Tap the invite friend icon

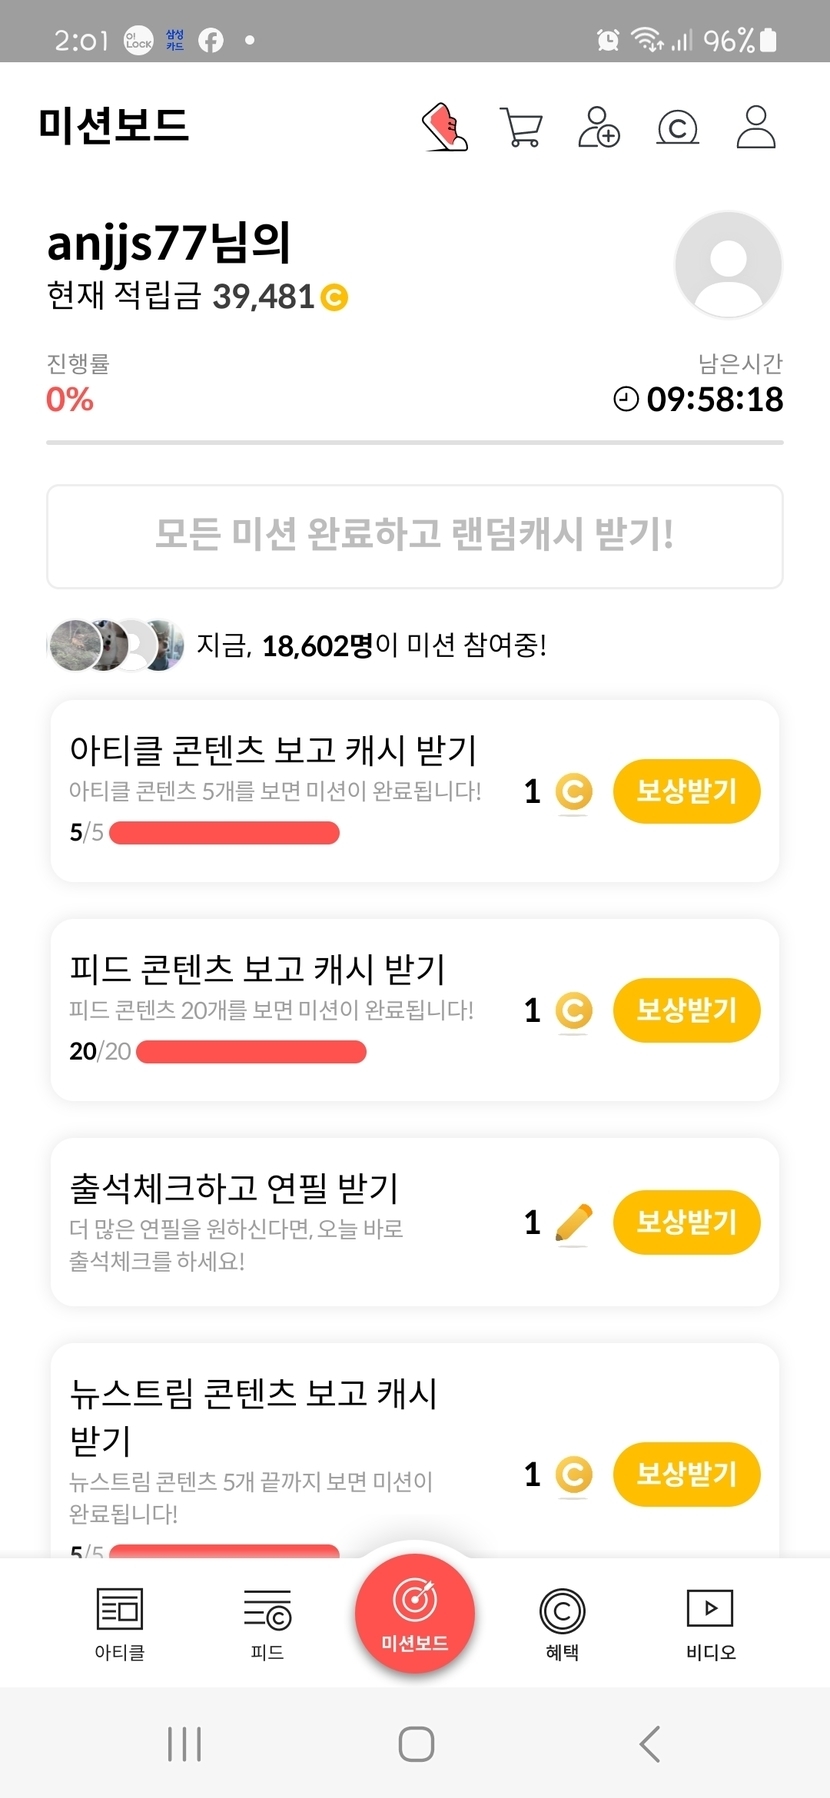[x=598, y=127]
